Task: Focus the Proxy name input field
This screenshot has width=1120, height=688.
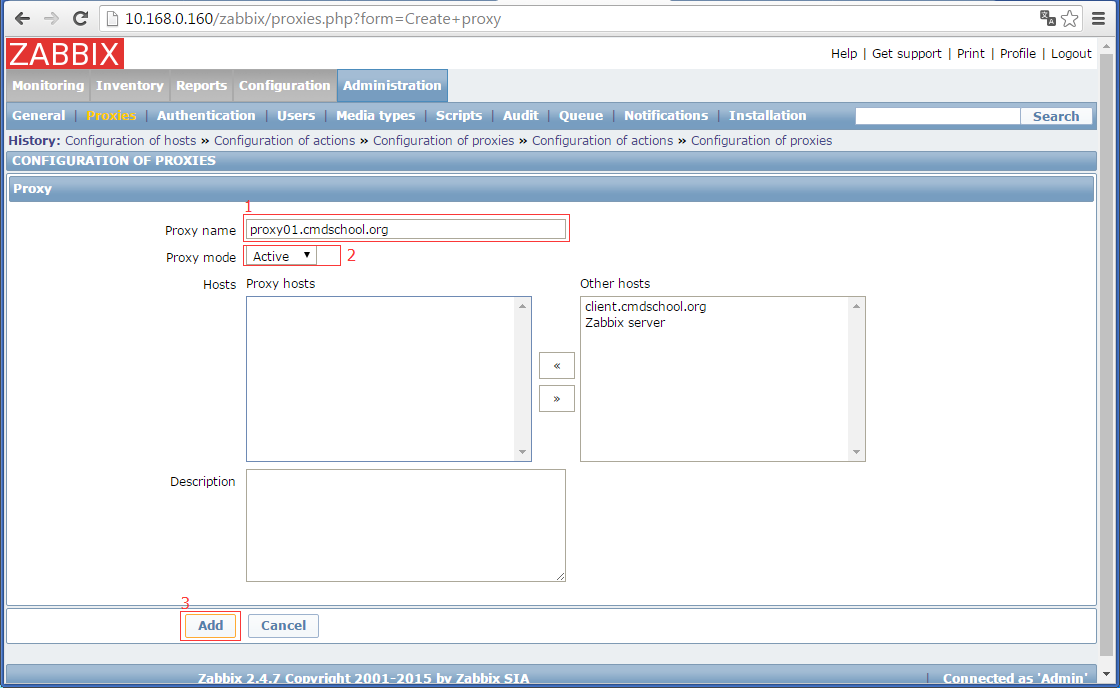Action: 406,229
